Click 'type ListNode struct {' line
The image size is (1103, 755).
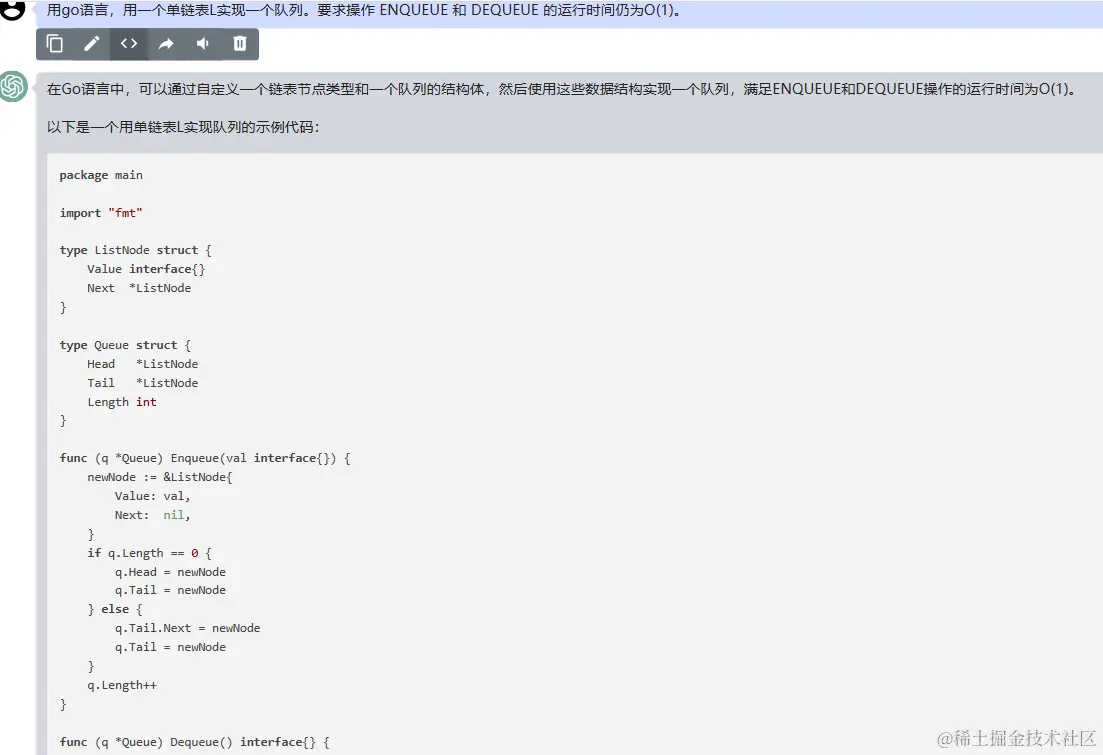pyautogui.click(x=135, y=250)
